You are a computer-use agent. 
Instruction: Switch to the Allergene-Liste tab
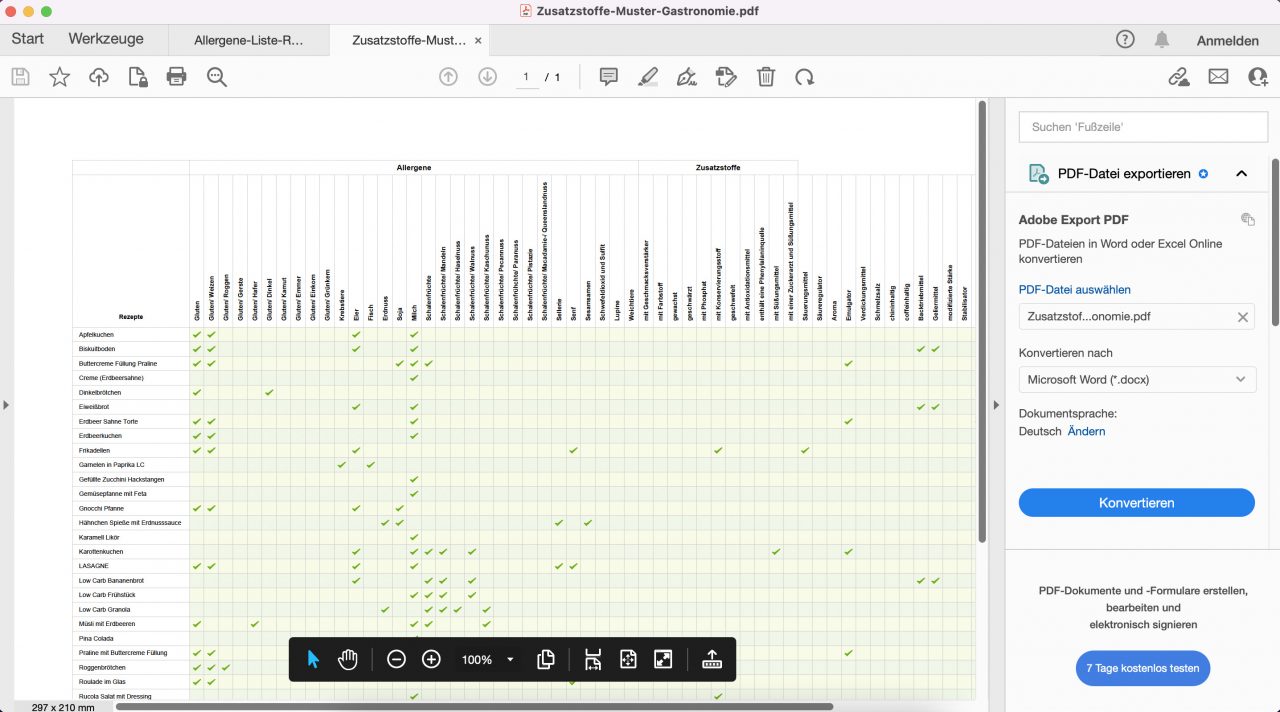(x=249, y=41)
